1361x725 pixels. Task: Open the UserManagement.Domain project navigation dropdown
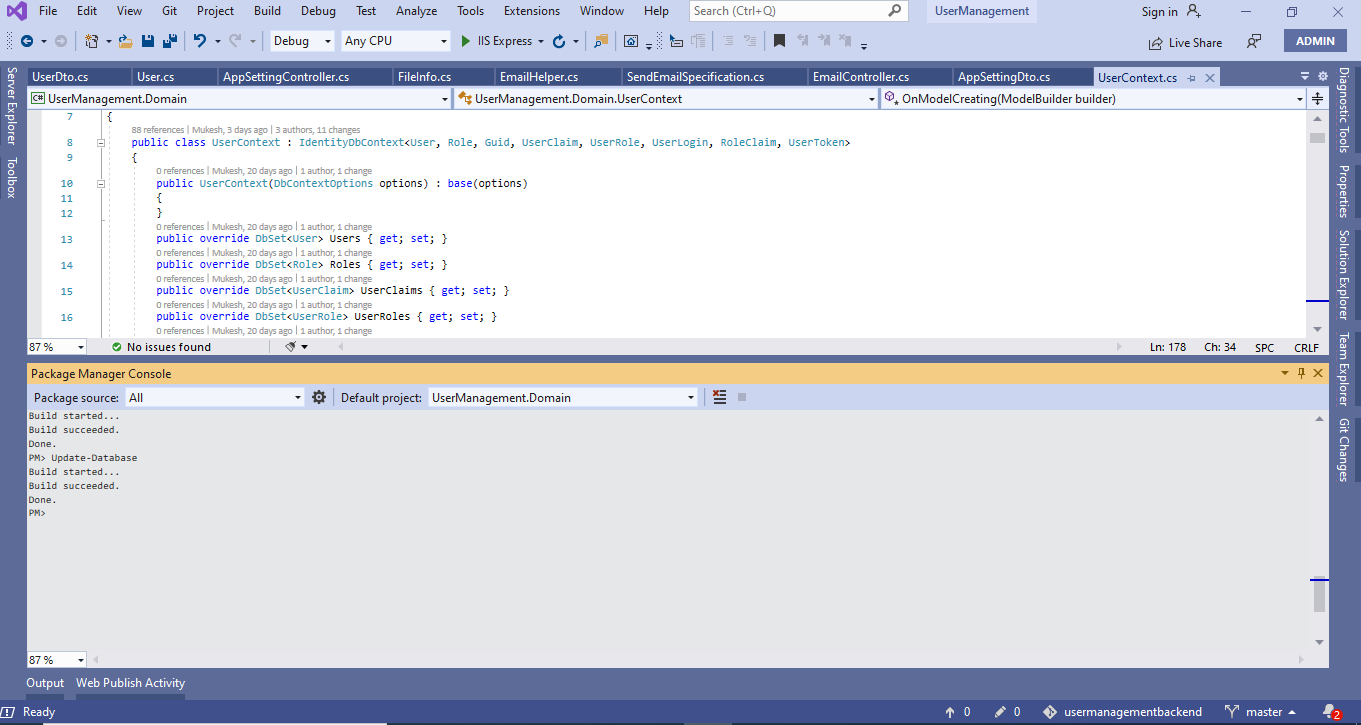239,99
